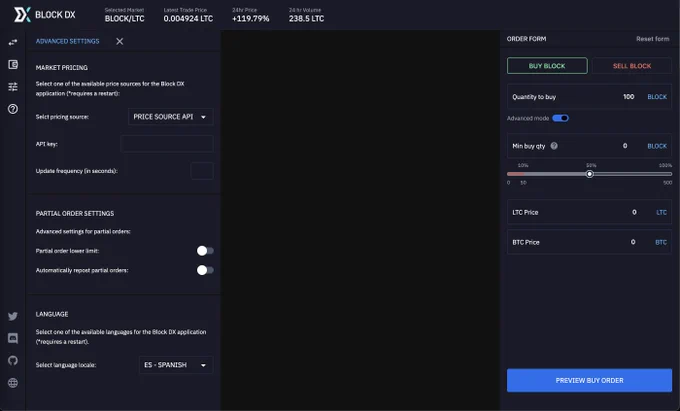Viewport: 680px width, 411px height.
Task: Click into the API key field
Action: [x=167, y=144]
